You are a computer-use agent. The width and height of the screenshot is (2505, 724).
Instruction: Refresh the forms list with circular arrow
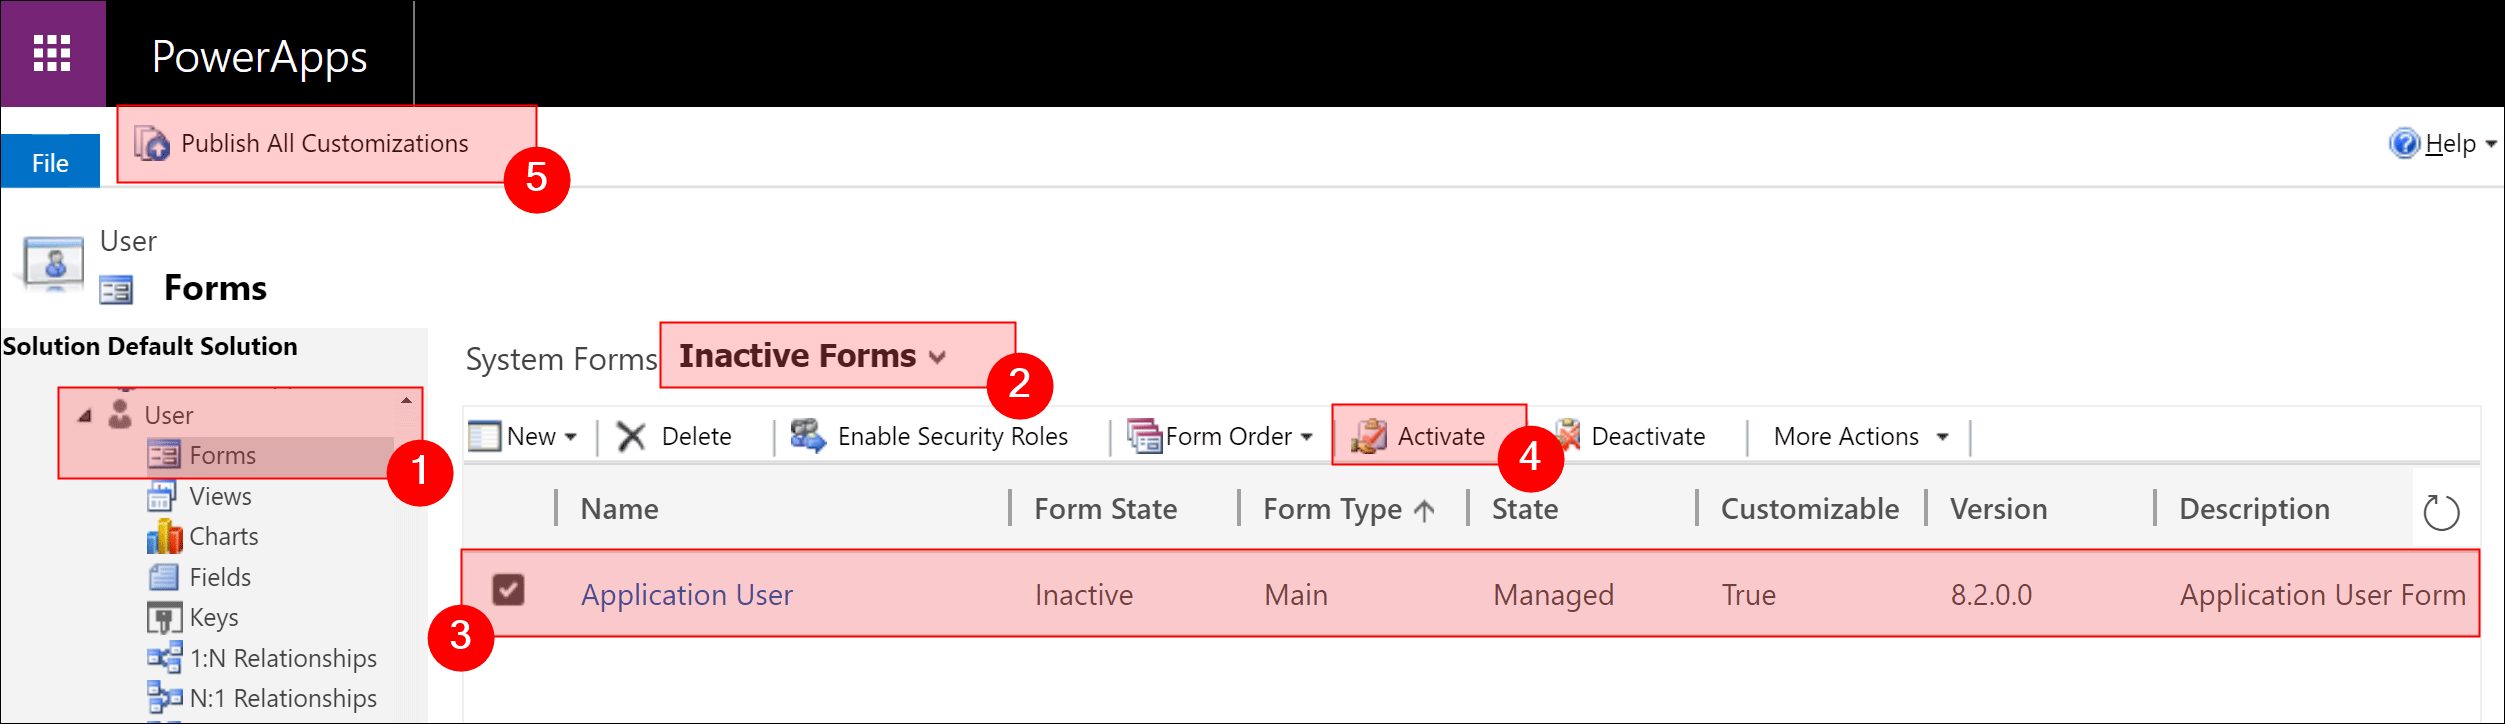pyautogui.click(x=2441, y=513)
